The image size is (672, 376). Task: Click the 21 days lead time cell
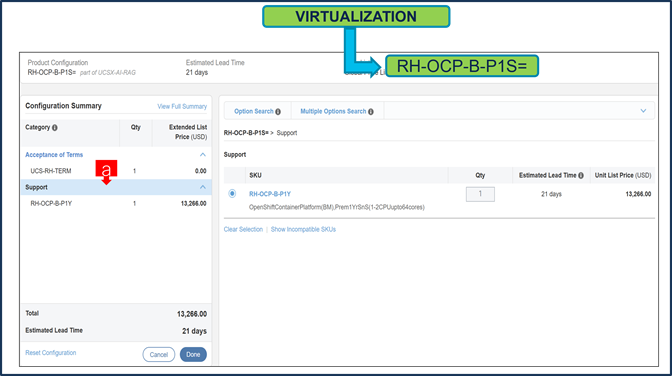point(551,194)
